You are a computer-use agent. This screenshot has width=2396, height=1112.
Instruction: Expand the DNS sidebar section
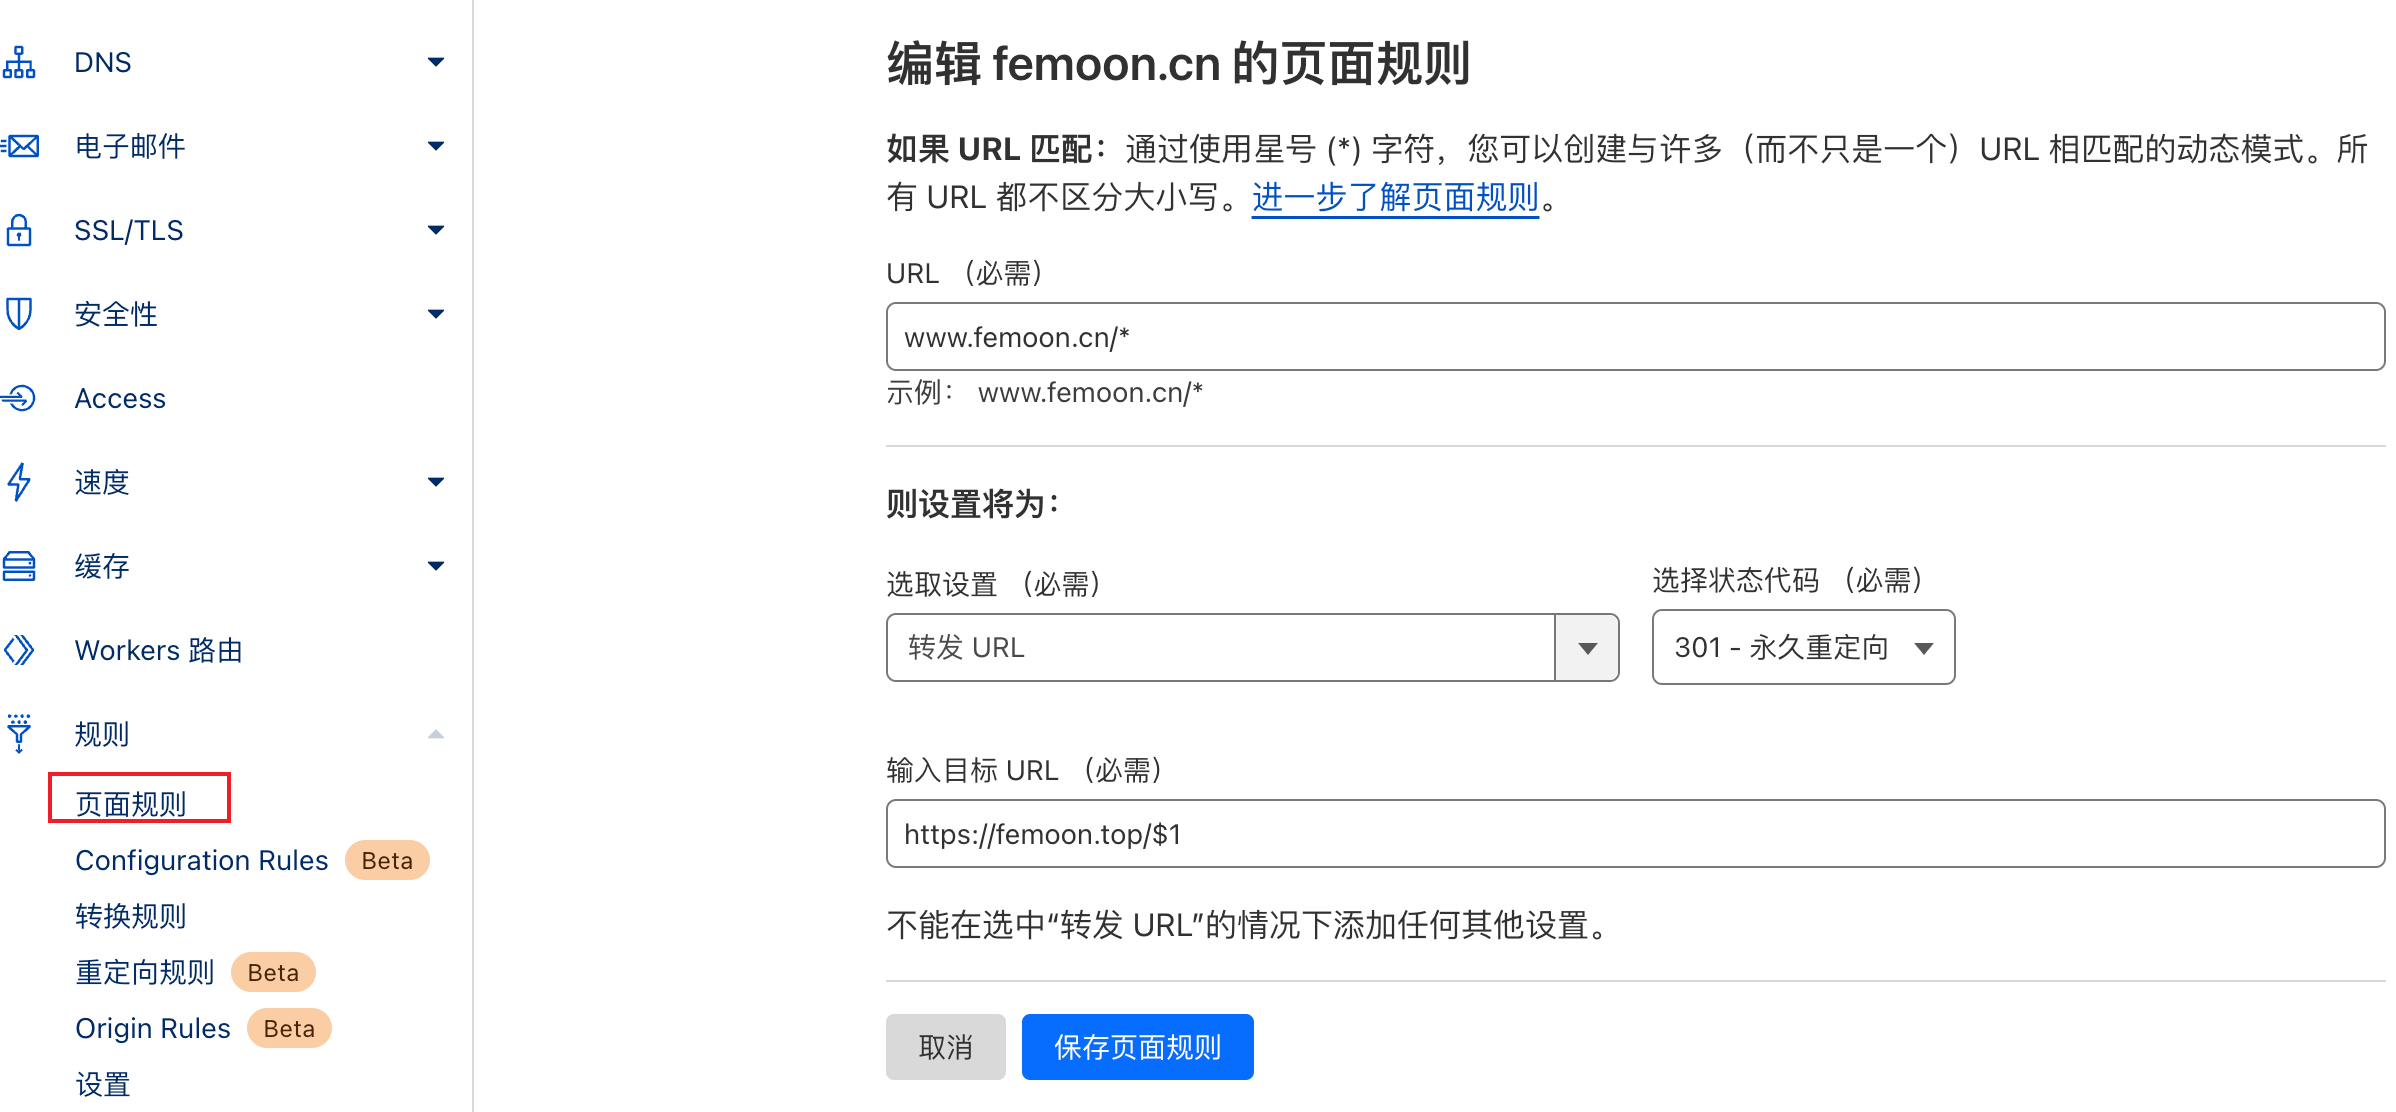(436, 62)
